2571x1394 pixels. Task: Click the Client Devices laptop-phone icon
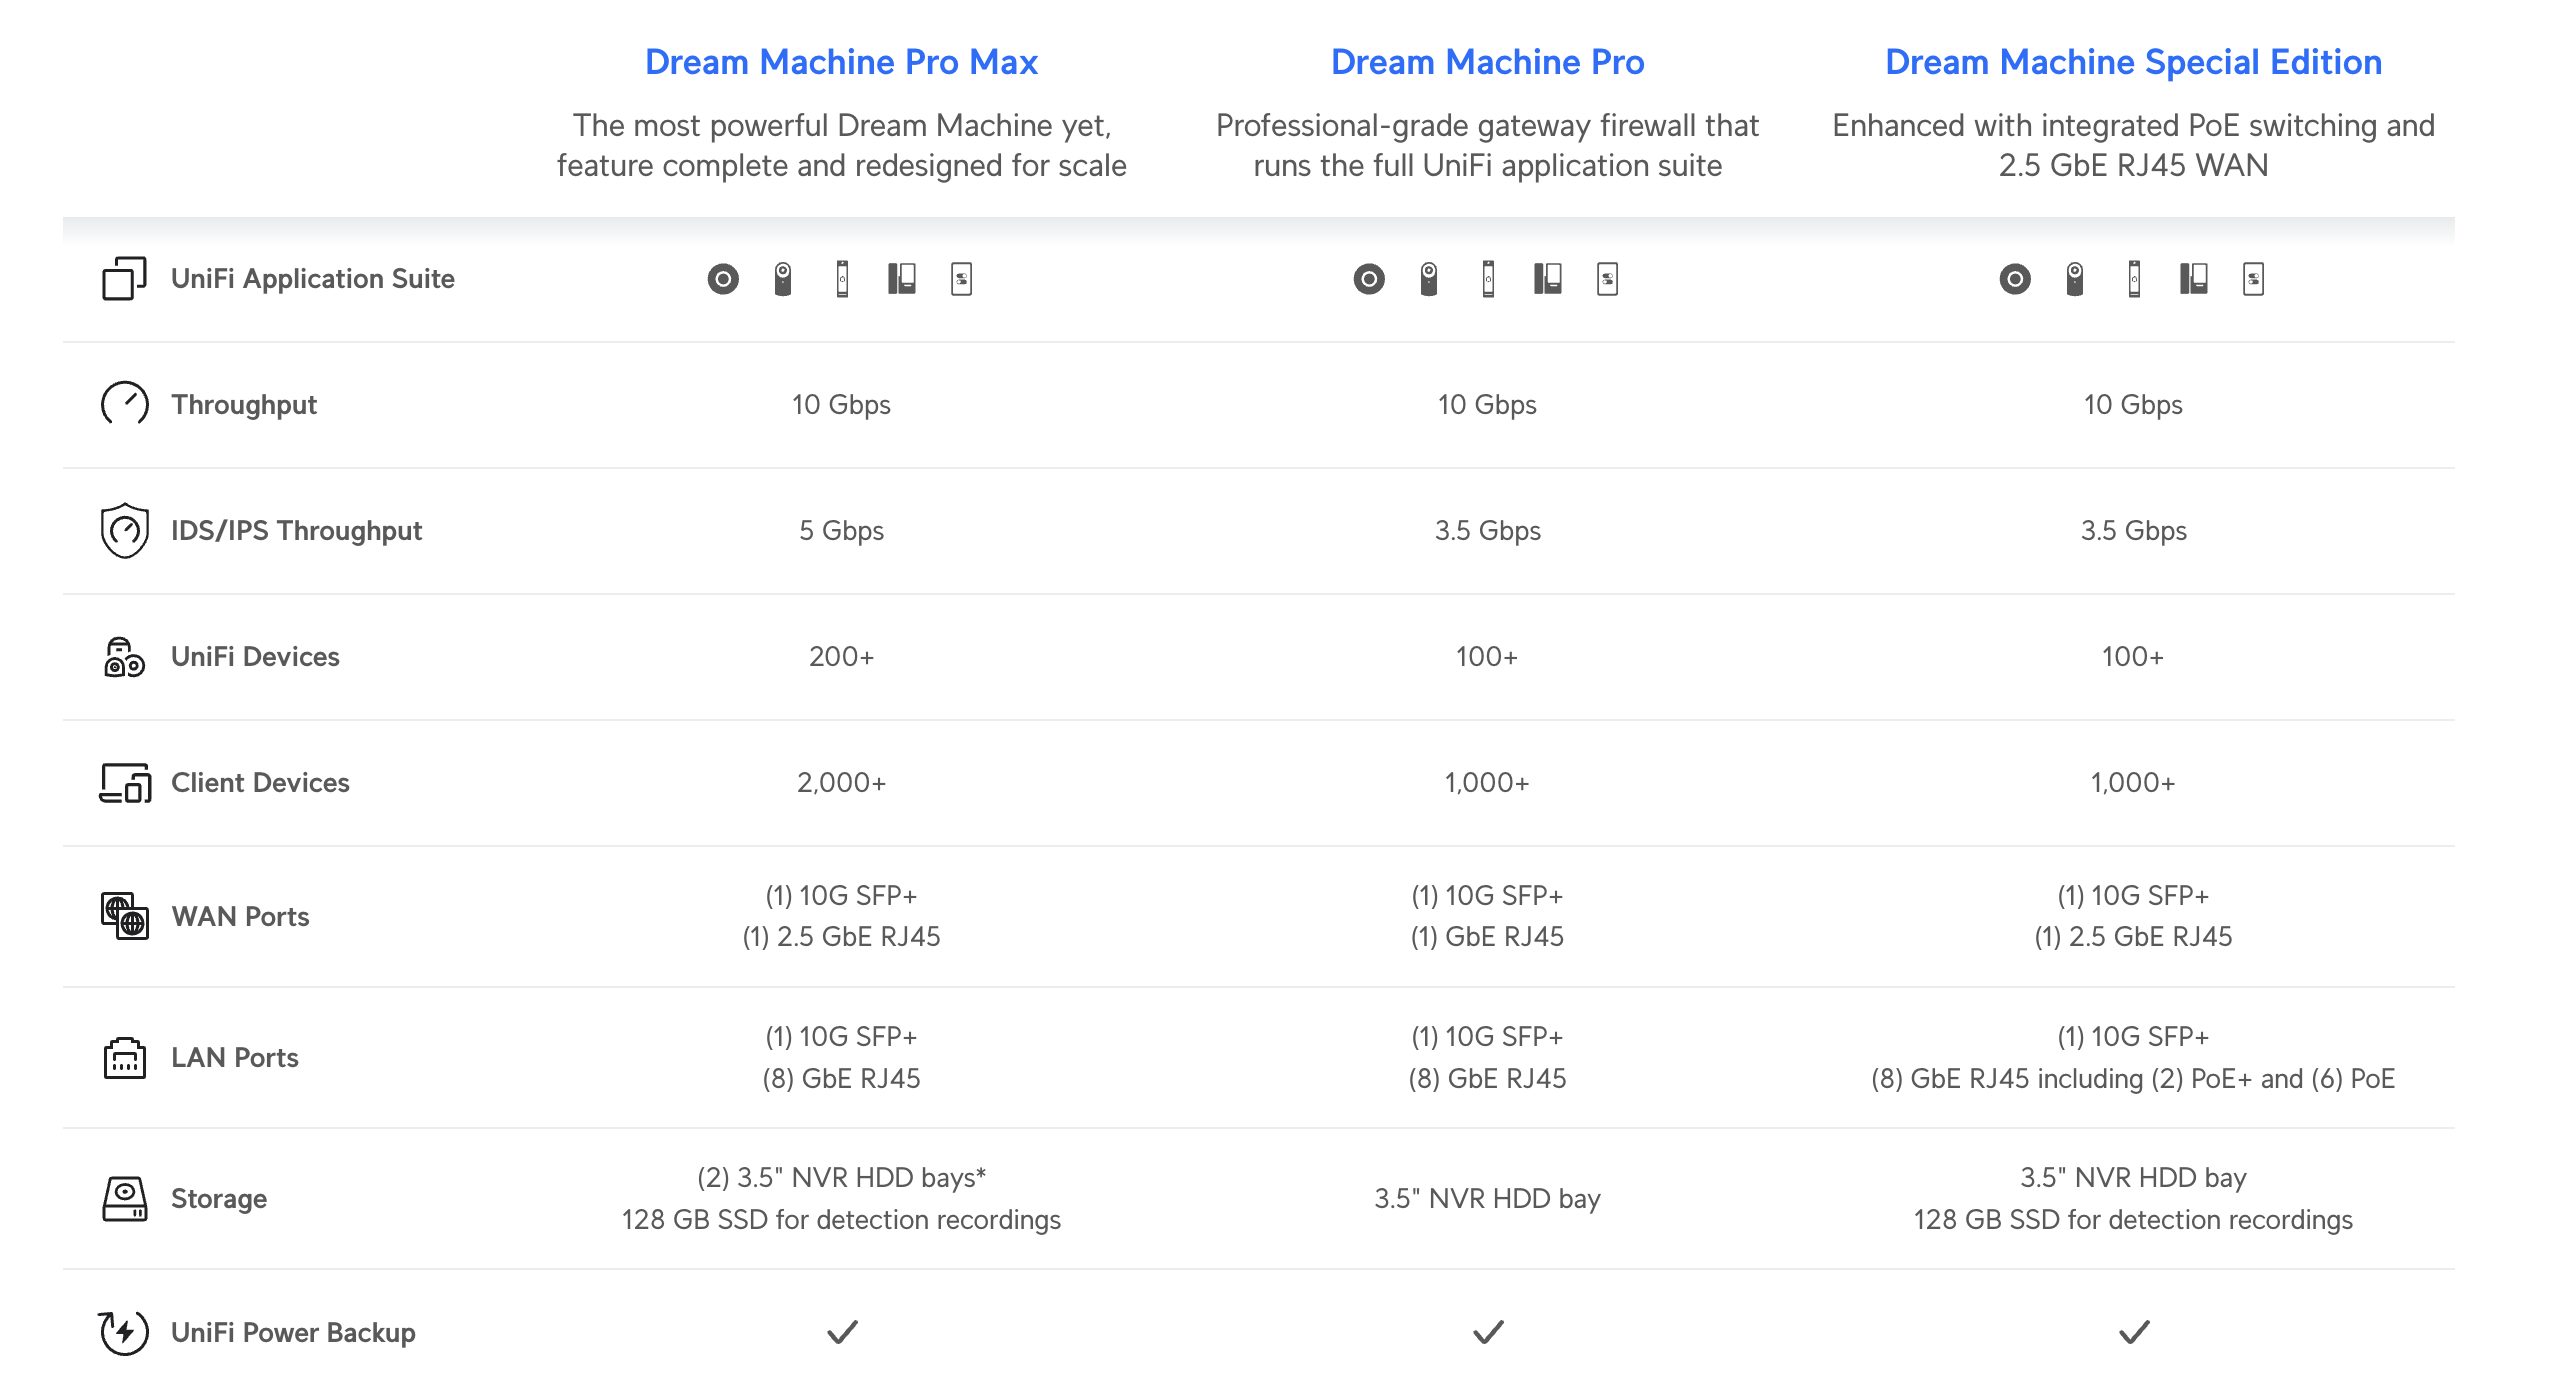[125, 783]
